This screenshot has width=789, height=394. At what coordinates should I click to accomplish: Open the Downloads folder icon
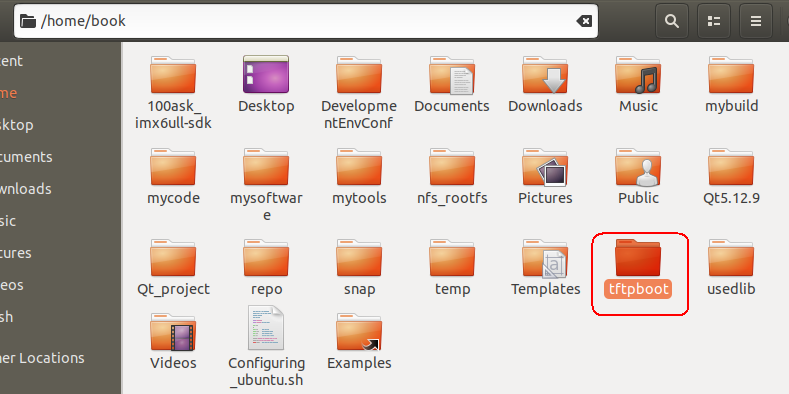click(x=545, y=74)
